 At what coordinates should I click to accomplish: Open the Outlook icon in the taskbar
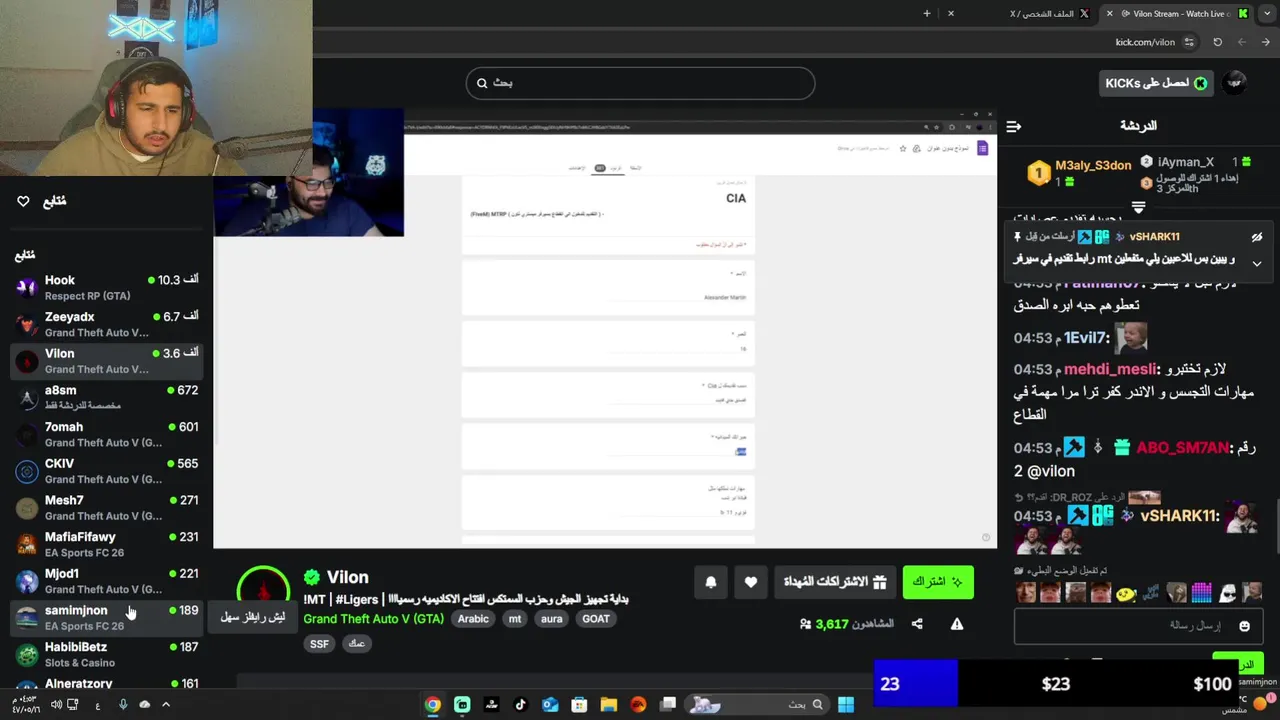tap(550, 704)
